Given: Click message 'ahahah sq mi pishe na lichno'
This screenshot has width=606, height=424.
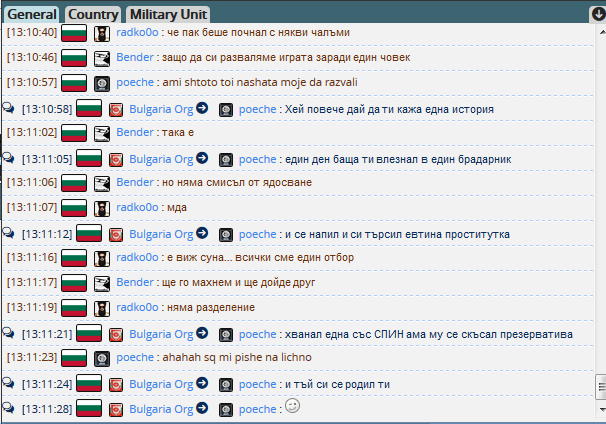Looking at the screenshot, I should (237, 357).
